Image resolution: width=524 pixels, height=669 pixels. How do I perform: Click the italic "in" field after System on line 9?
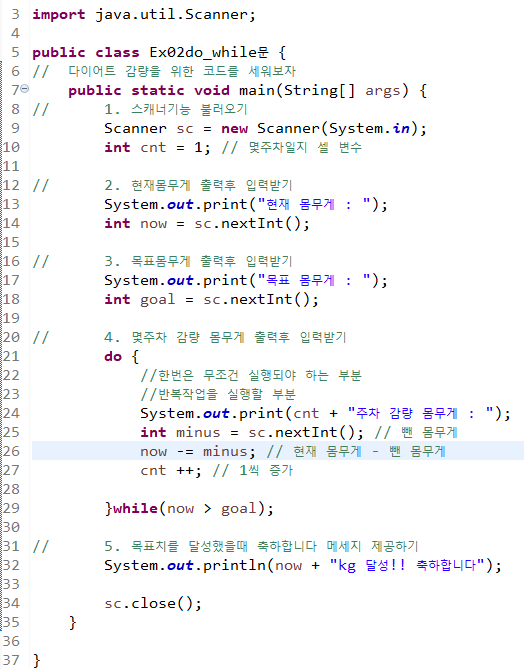[401, 128]
